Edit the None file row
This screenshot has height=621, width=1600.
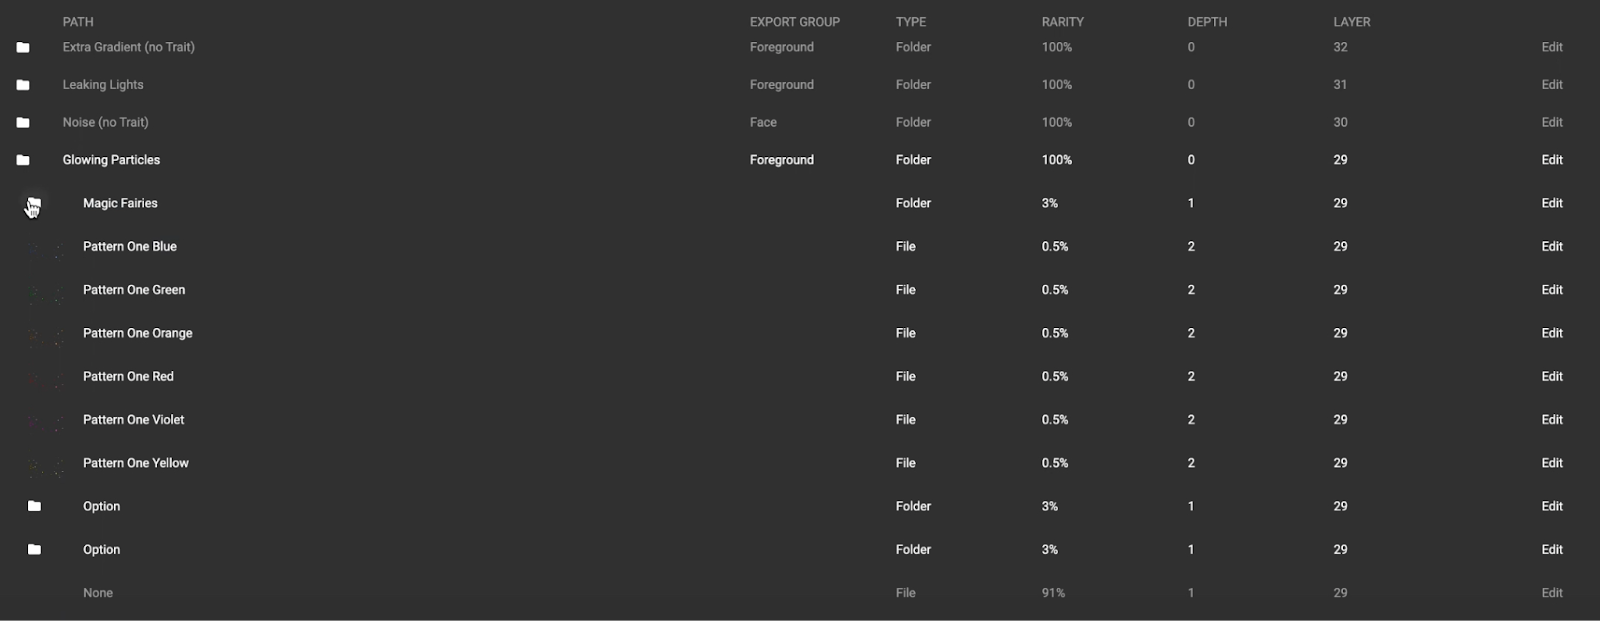pos(1551,593)
